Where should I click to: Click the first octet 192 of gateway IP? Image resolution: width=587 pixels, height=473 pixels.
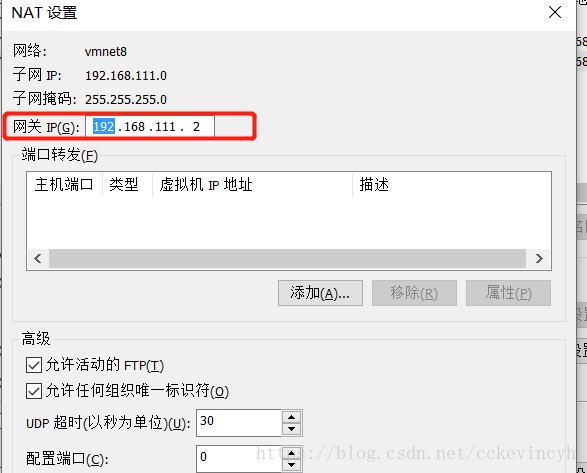[x=104, y=127]
